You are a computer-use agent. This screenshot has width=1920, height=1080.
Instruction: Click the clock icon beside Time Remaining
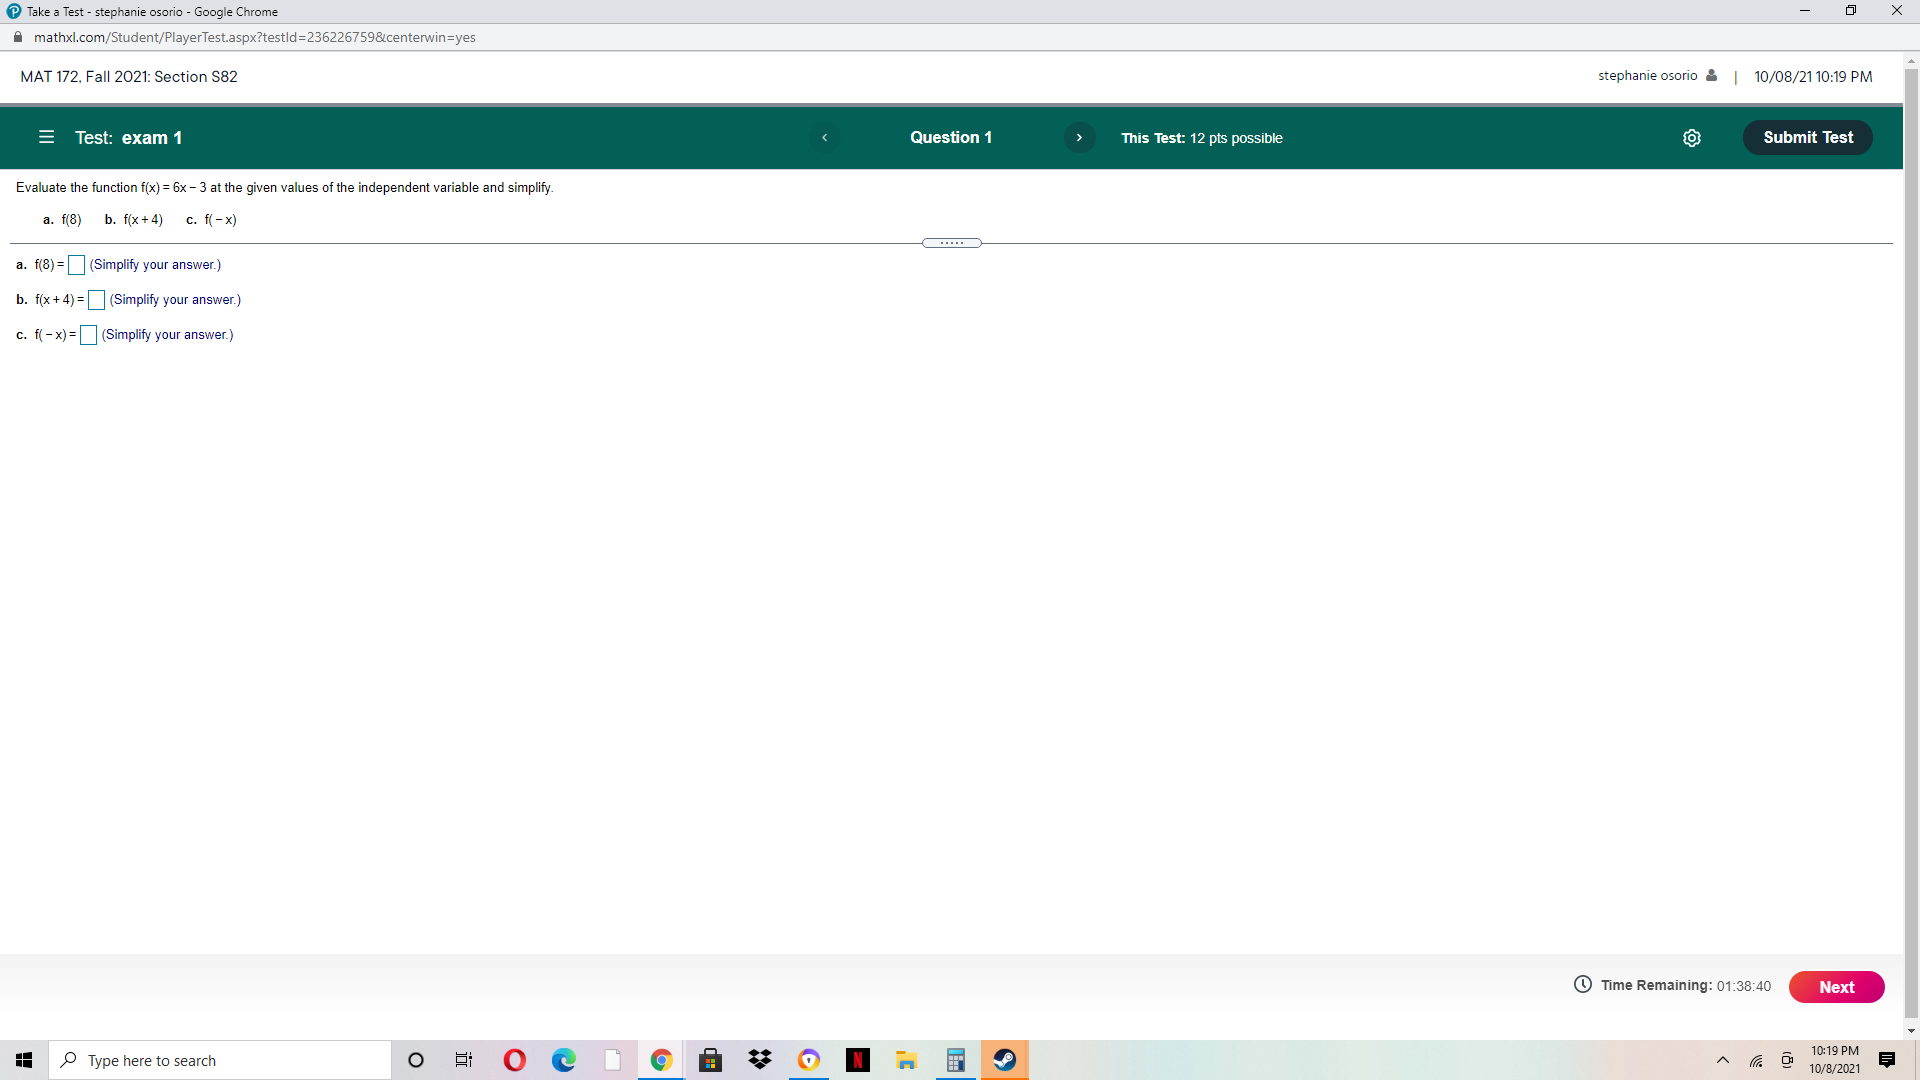click(x=1583, y=985)
